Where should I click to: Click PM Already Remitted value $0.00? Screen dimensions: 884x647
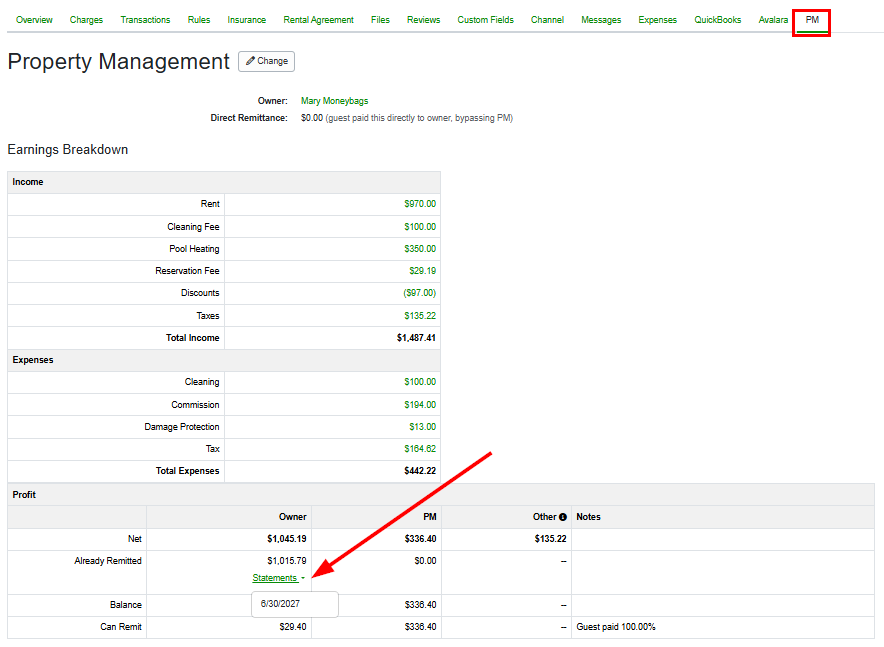click(426, 561)
